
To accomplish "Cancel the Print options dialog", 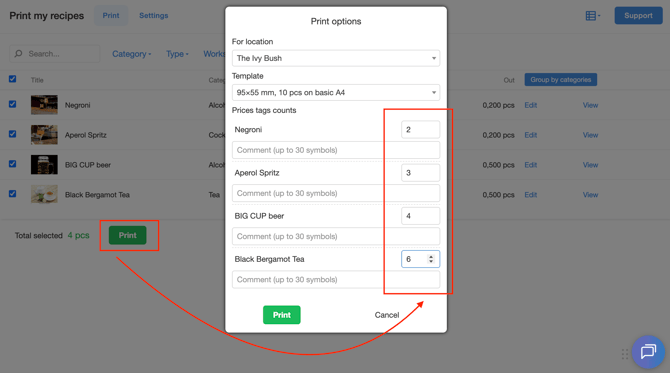I will click(387, 315).
